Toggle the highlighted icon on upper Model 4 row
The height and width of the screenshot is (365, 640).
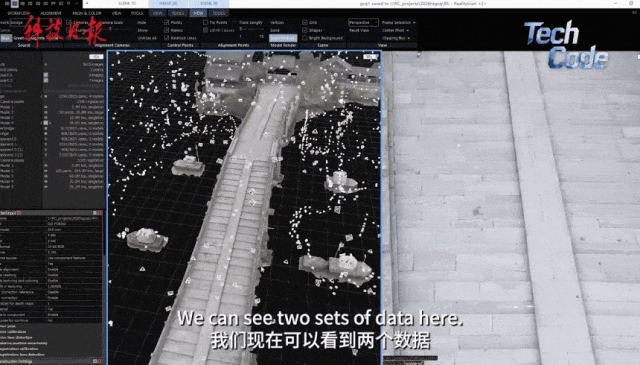coord(46,123)
